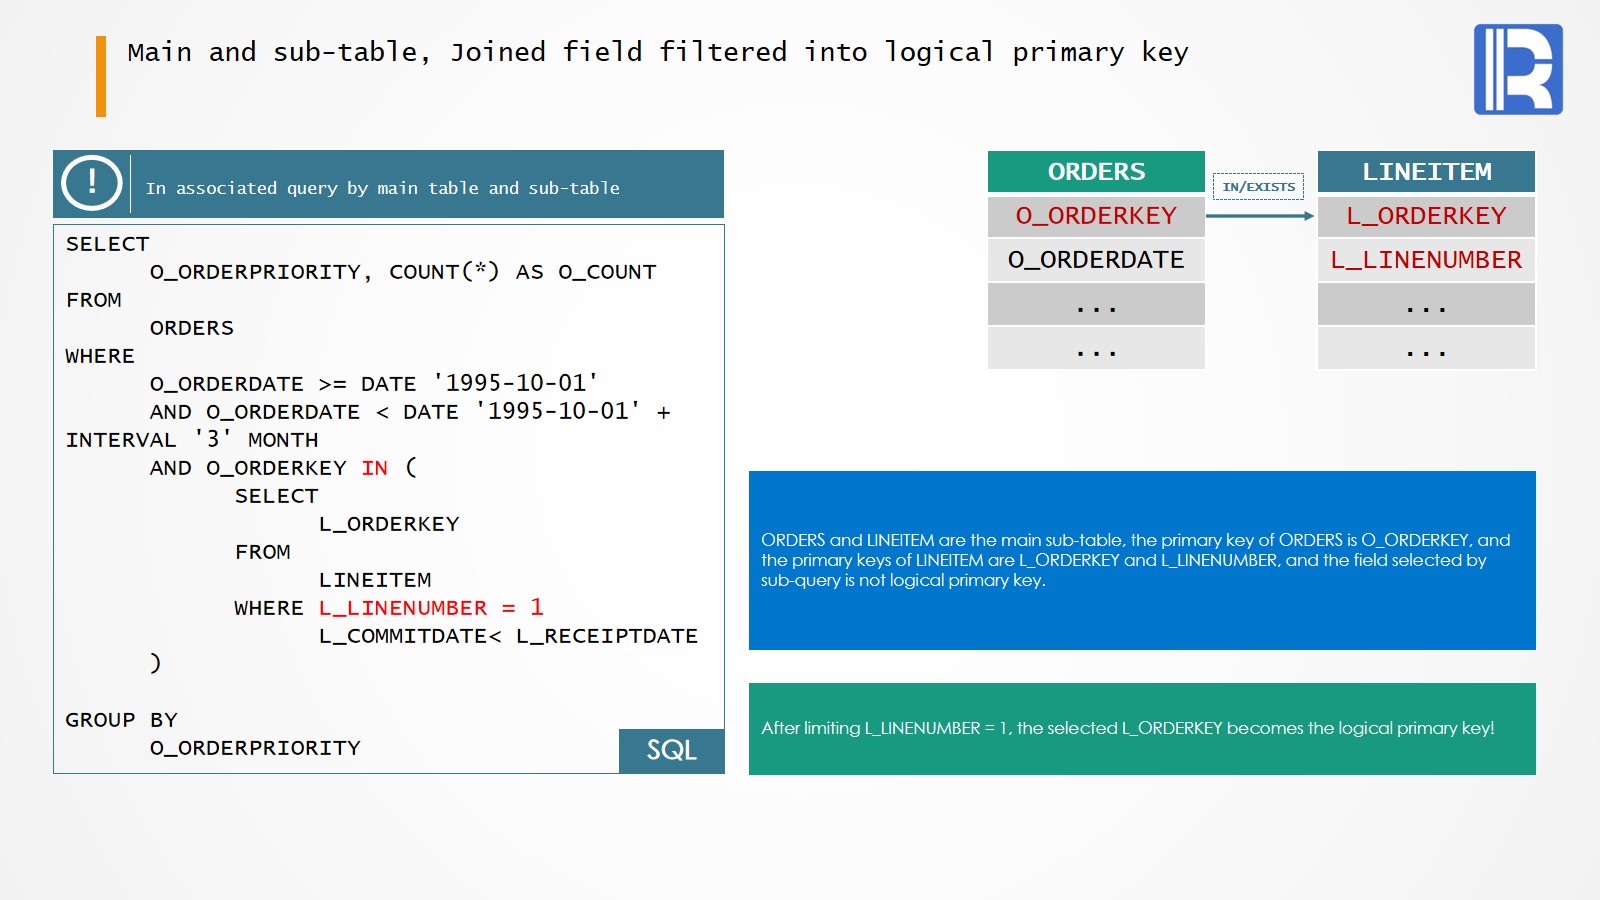Select the ORDERS table header
The width and height of the screenshot is (1600, 900).
[x=1096, y=172]
